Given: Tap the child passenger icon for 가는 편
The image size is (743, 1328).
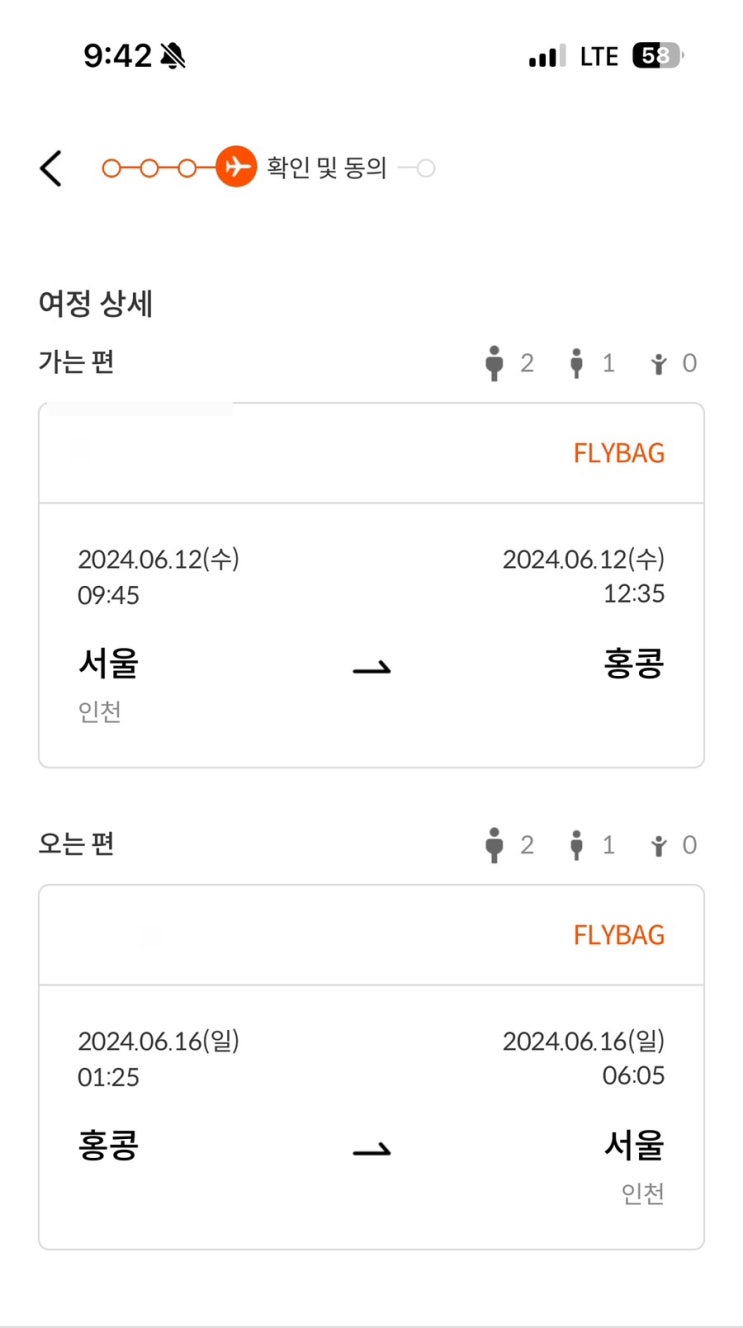Looking at the screenshot, I should 576,363.
